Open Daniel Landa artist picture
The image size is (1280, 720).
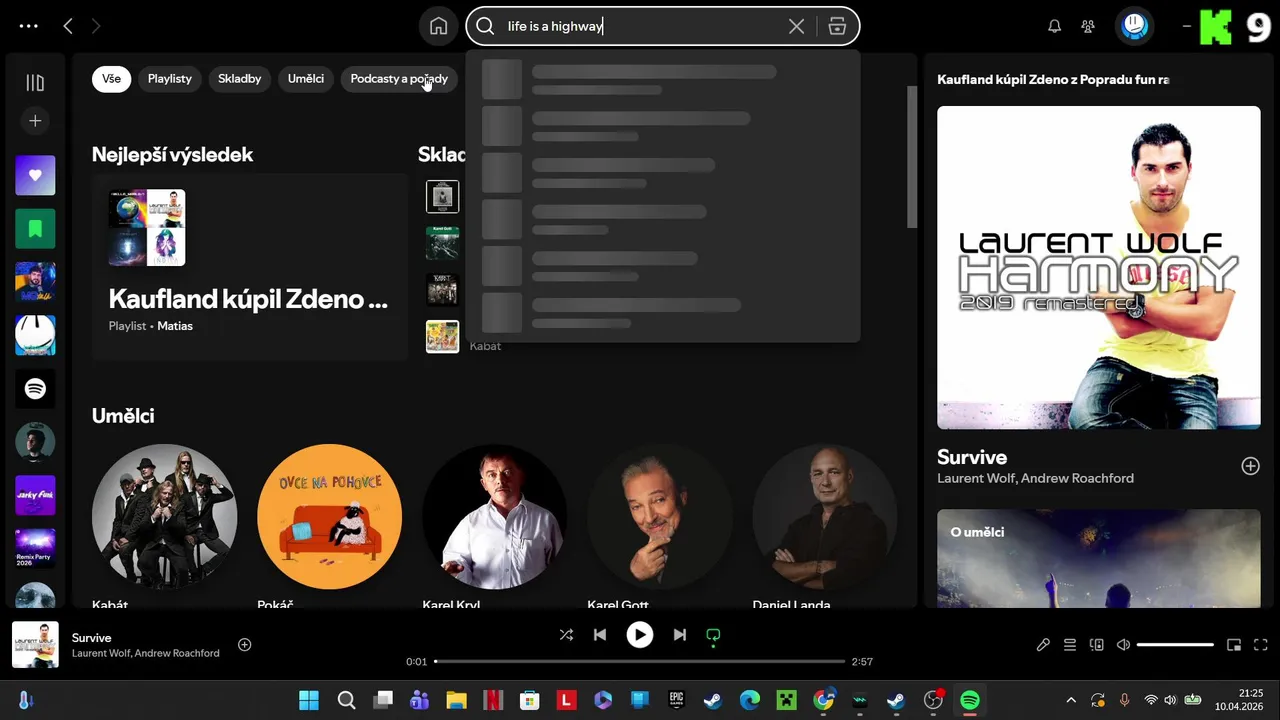point(824,517)
